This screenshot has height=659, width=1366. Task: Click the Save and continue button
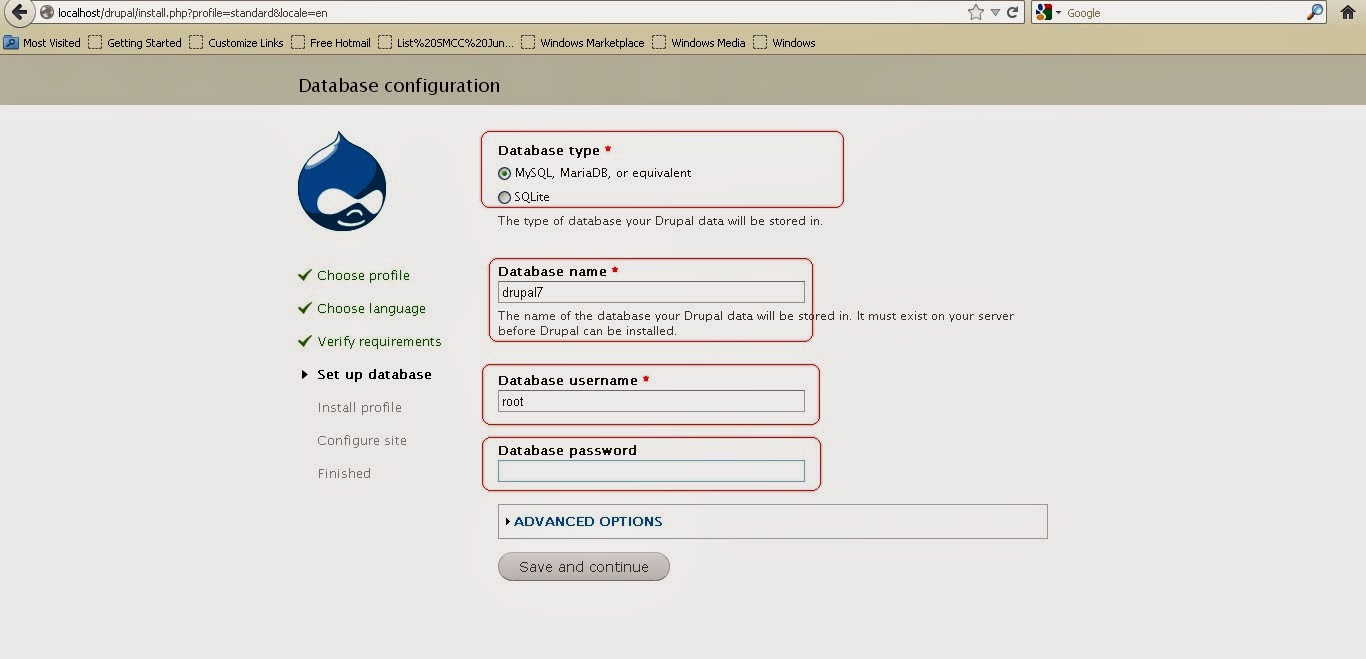[x=584, y=567]
